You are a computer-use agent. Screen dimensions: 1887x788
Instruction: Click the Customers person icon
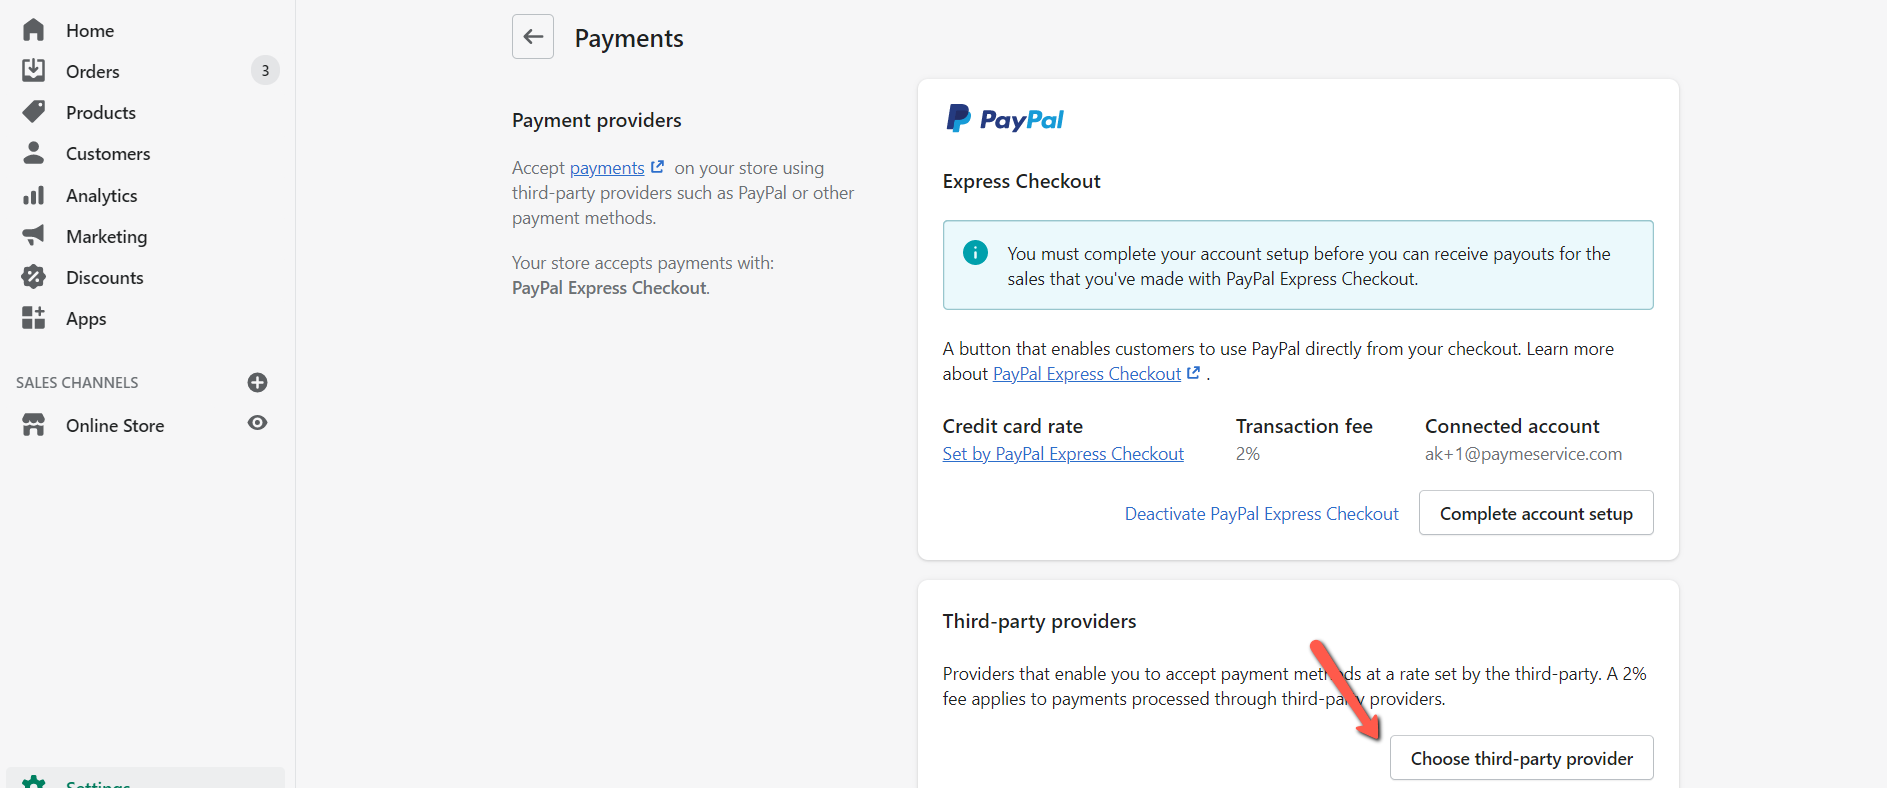click(x=34, y=153)
